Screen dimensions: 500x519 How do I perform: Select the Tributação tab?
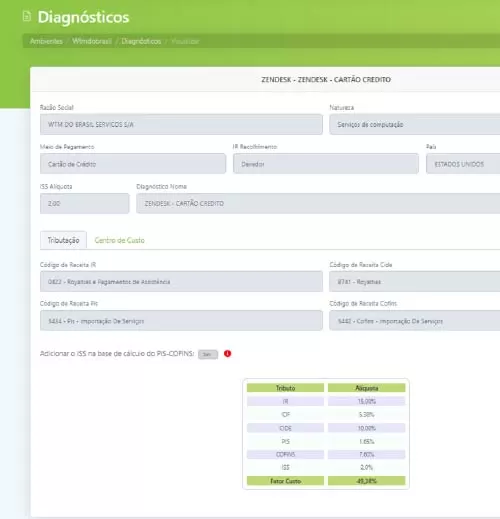[x=63, y=240]
